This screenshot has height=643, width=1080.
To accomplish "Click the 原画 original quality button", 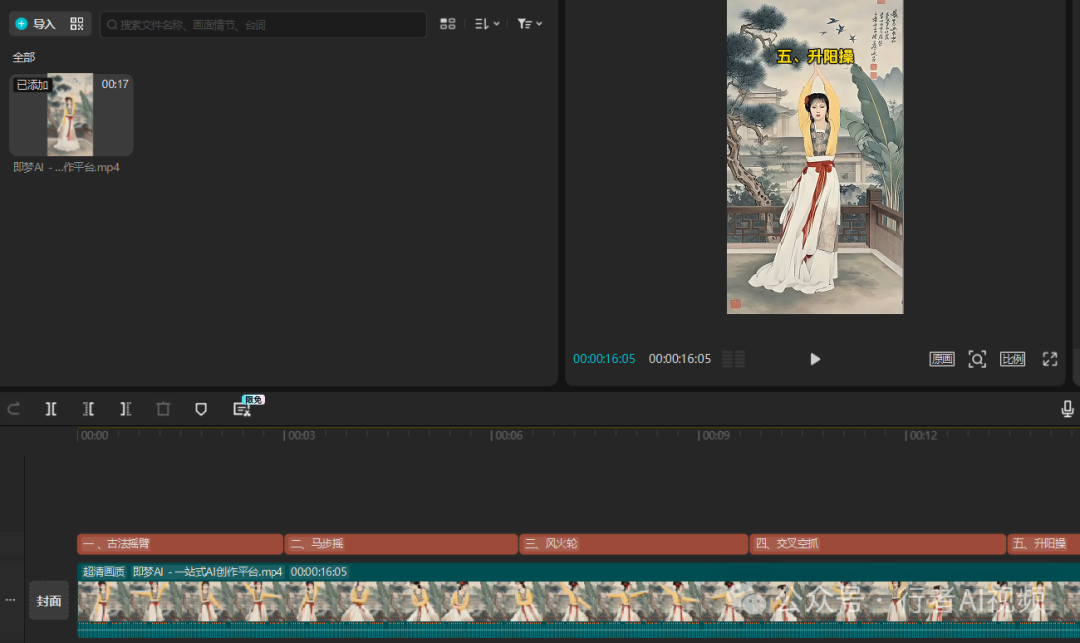I will pyautogui.click(x=942, y=359).
